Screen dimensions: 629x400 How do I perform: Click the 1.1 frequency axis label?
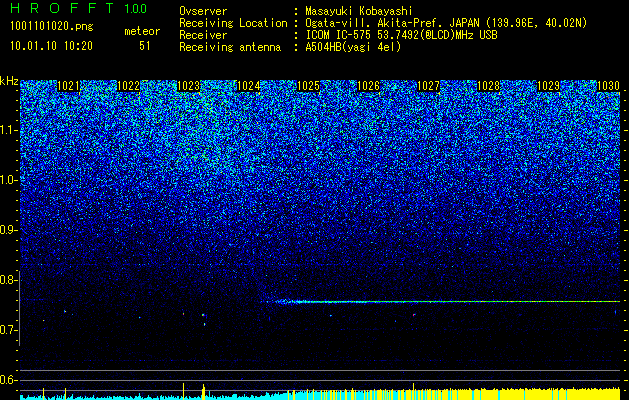point(8,130)
